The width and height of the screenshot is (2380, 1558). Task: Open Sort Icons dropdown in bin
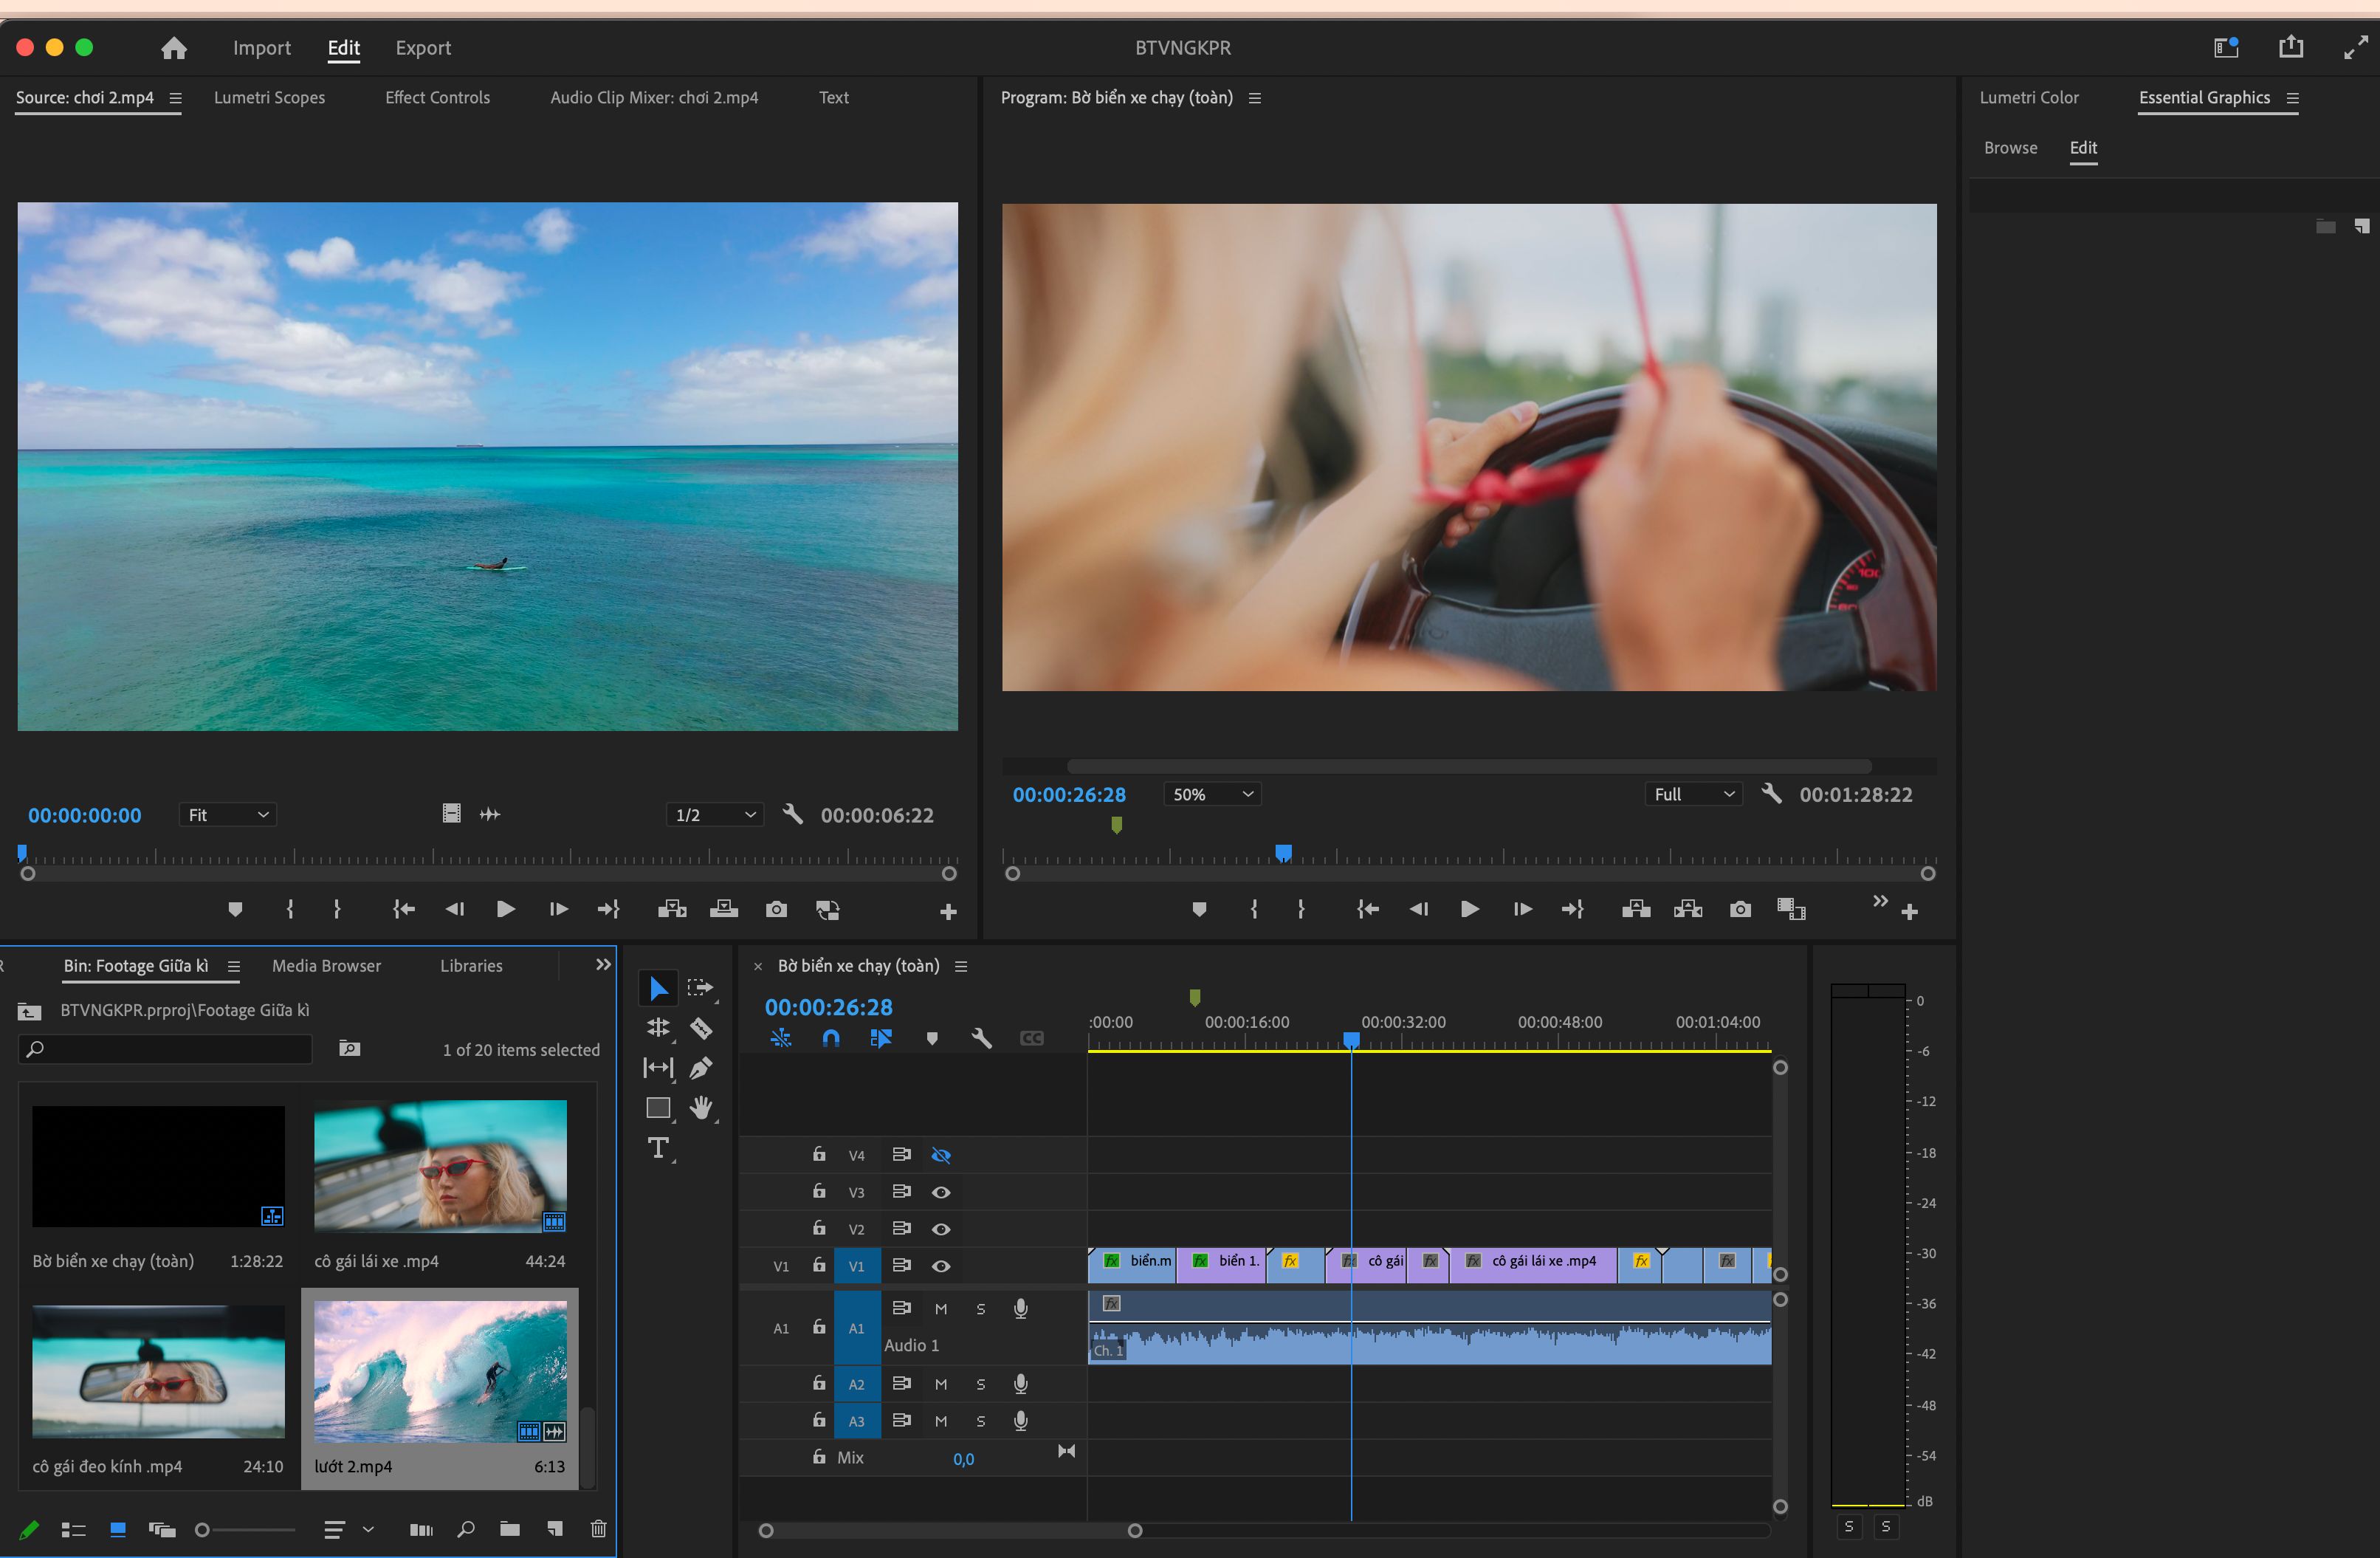(348, 1529)
